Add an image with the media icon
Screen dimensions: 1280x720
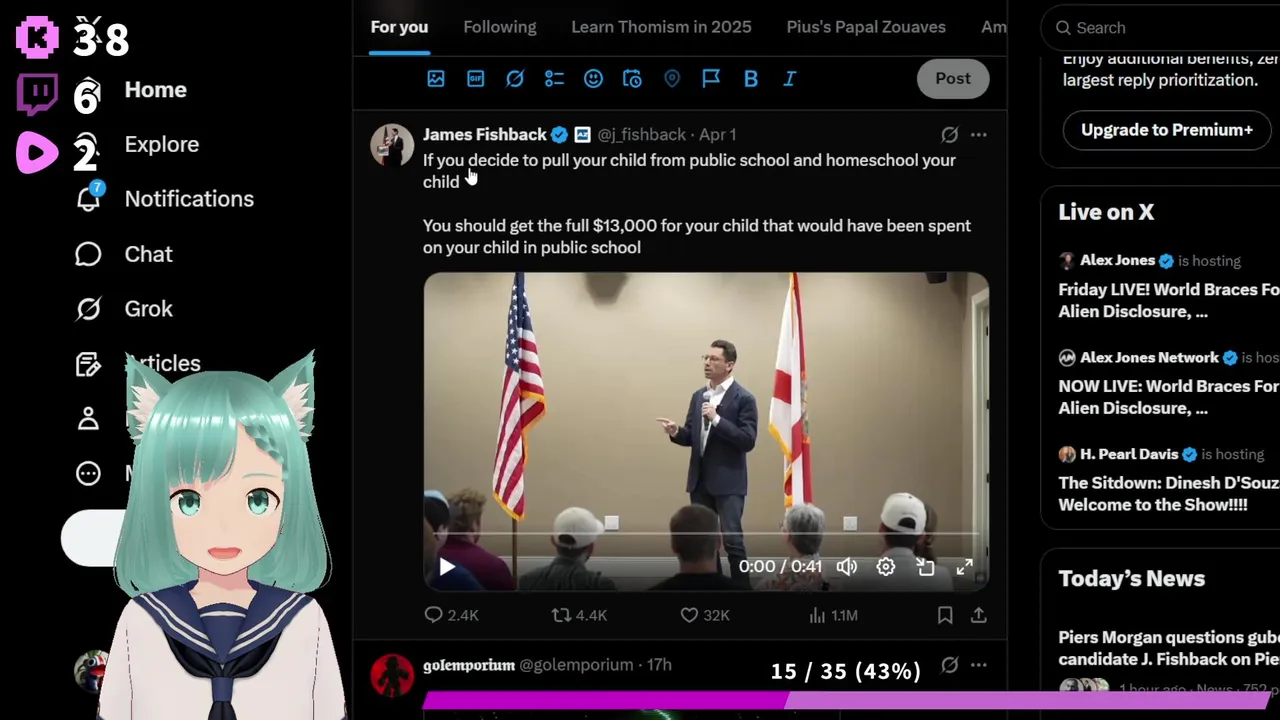point(436,78)
